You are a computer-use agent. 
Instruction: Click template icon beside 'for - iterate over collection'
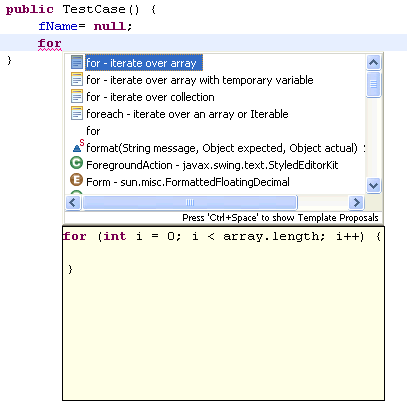(77, 97)
